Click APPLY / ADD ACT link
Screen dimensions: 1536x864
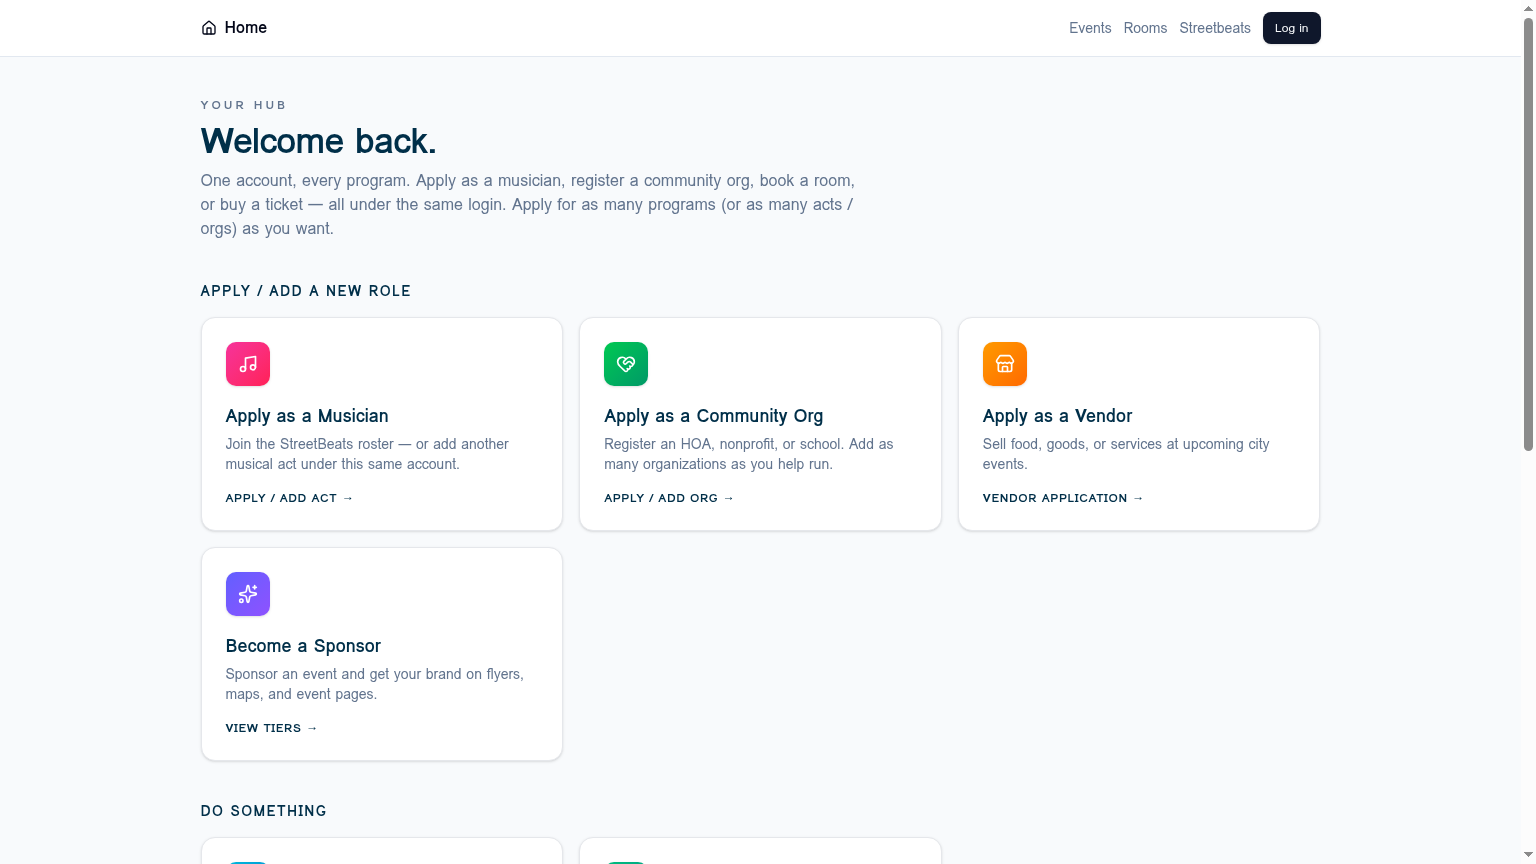tap(289, 498)
